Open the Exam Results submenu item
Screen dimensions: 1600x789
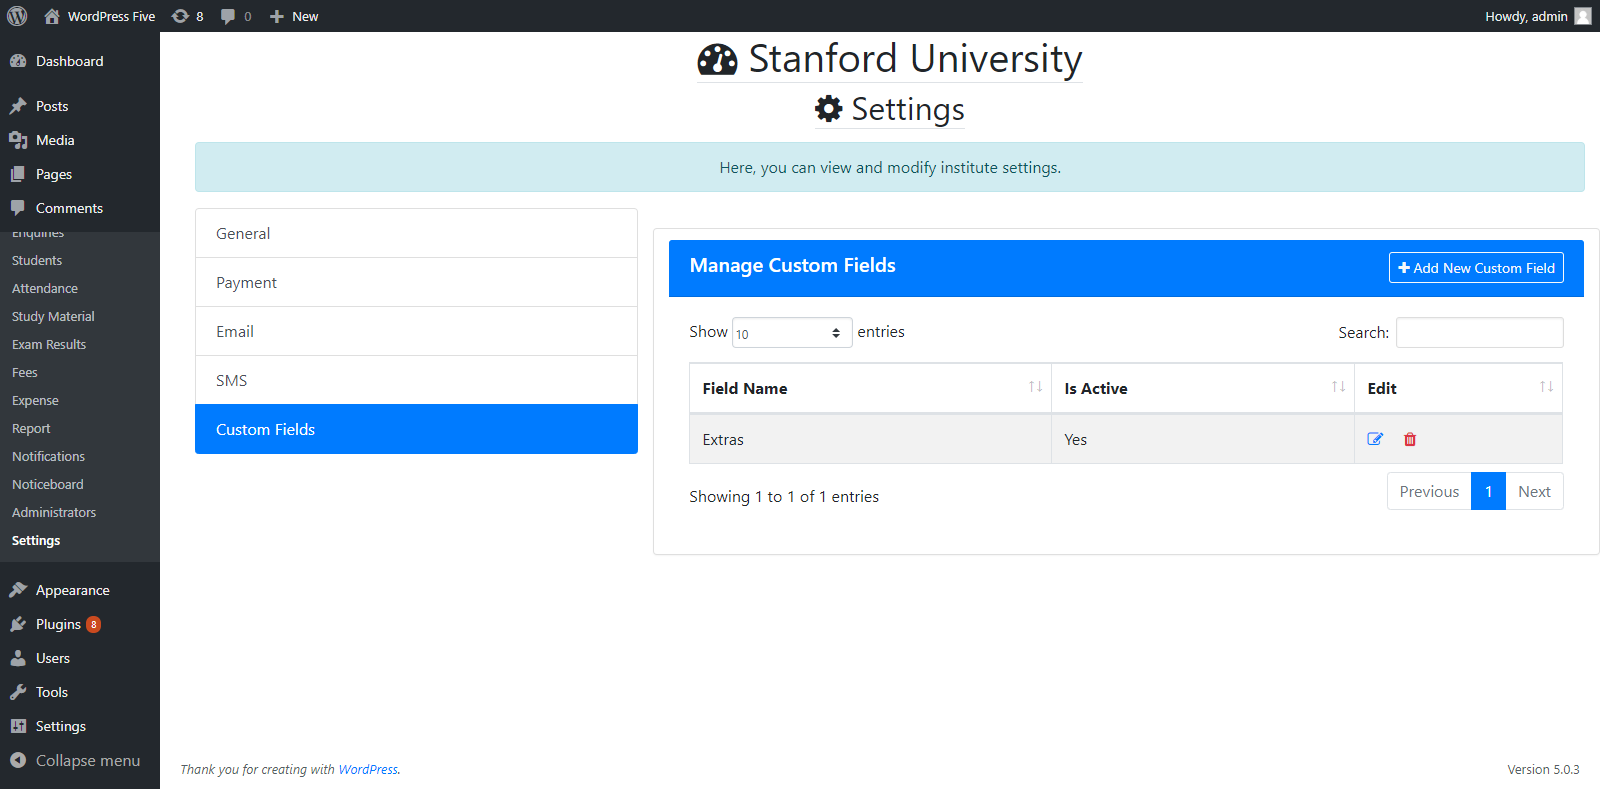49,344
